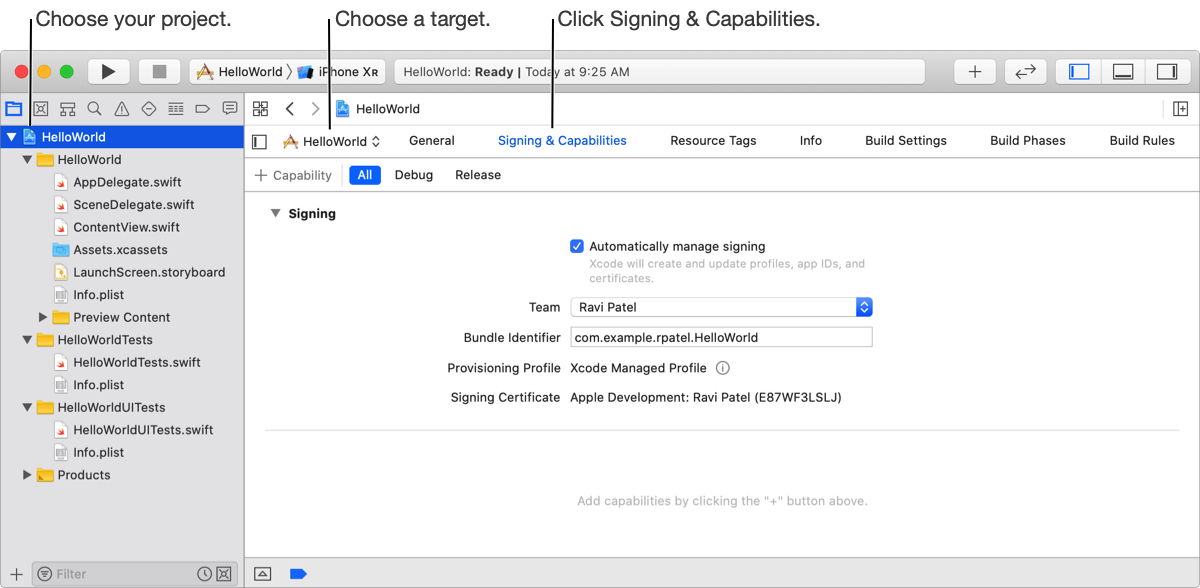The image size is (1200, 588).
Task: Expand the Preview Content folder
Action: 43,317
